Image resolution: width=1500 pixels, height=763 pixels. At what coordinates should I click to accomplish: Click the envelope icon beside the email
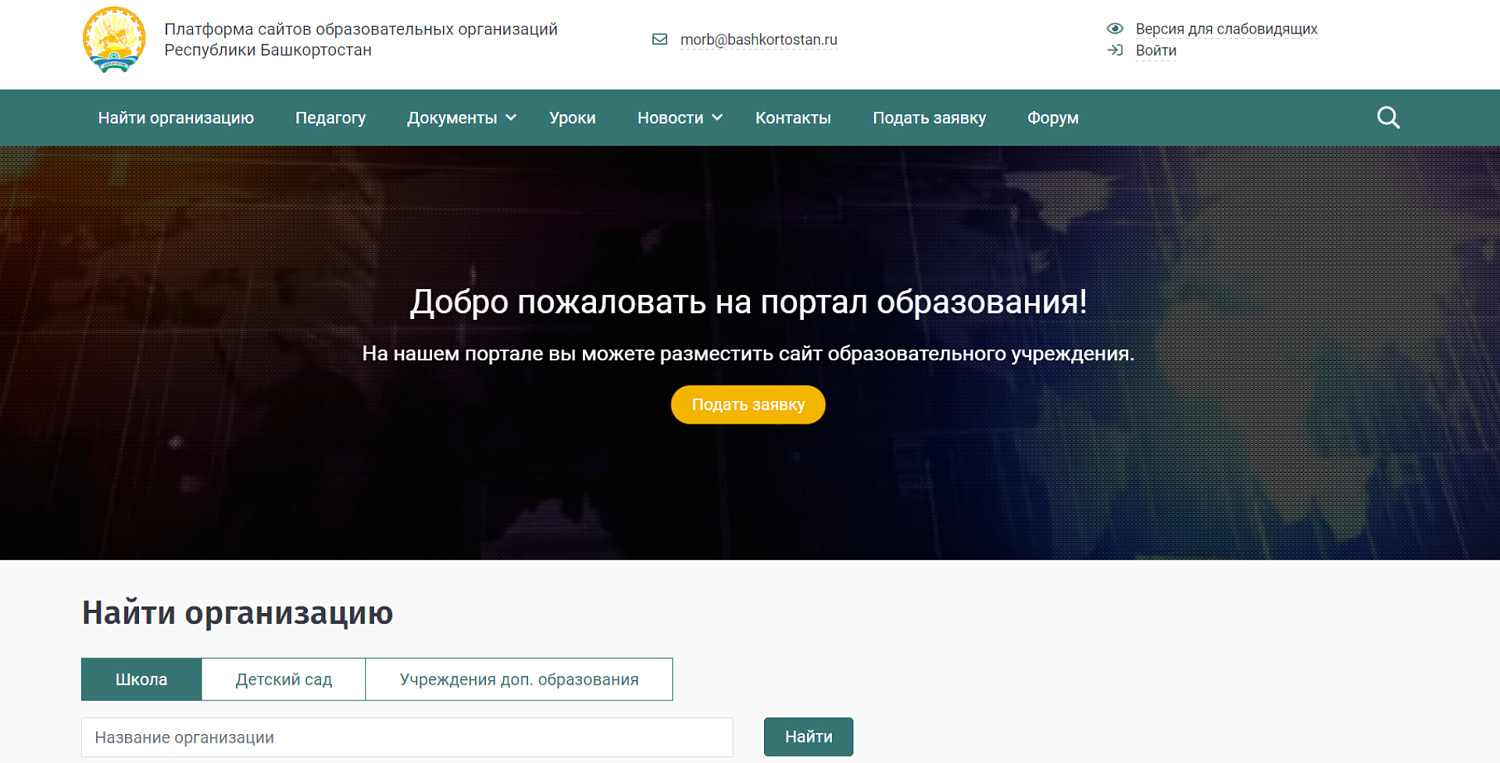point(659,40)
